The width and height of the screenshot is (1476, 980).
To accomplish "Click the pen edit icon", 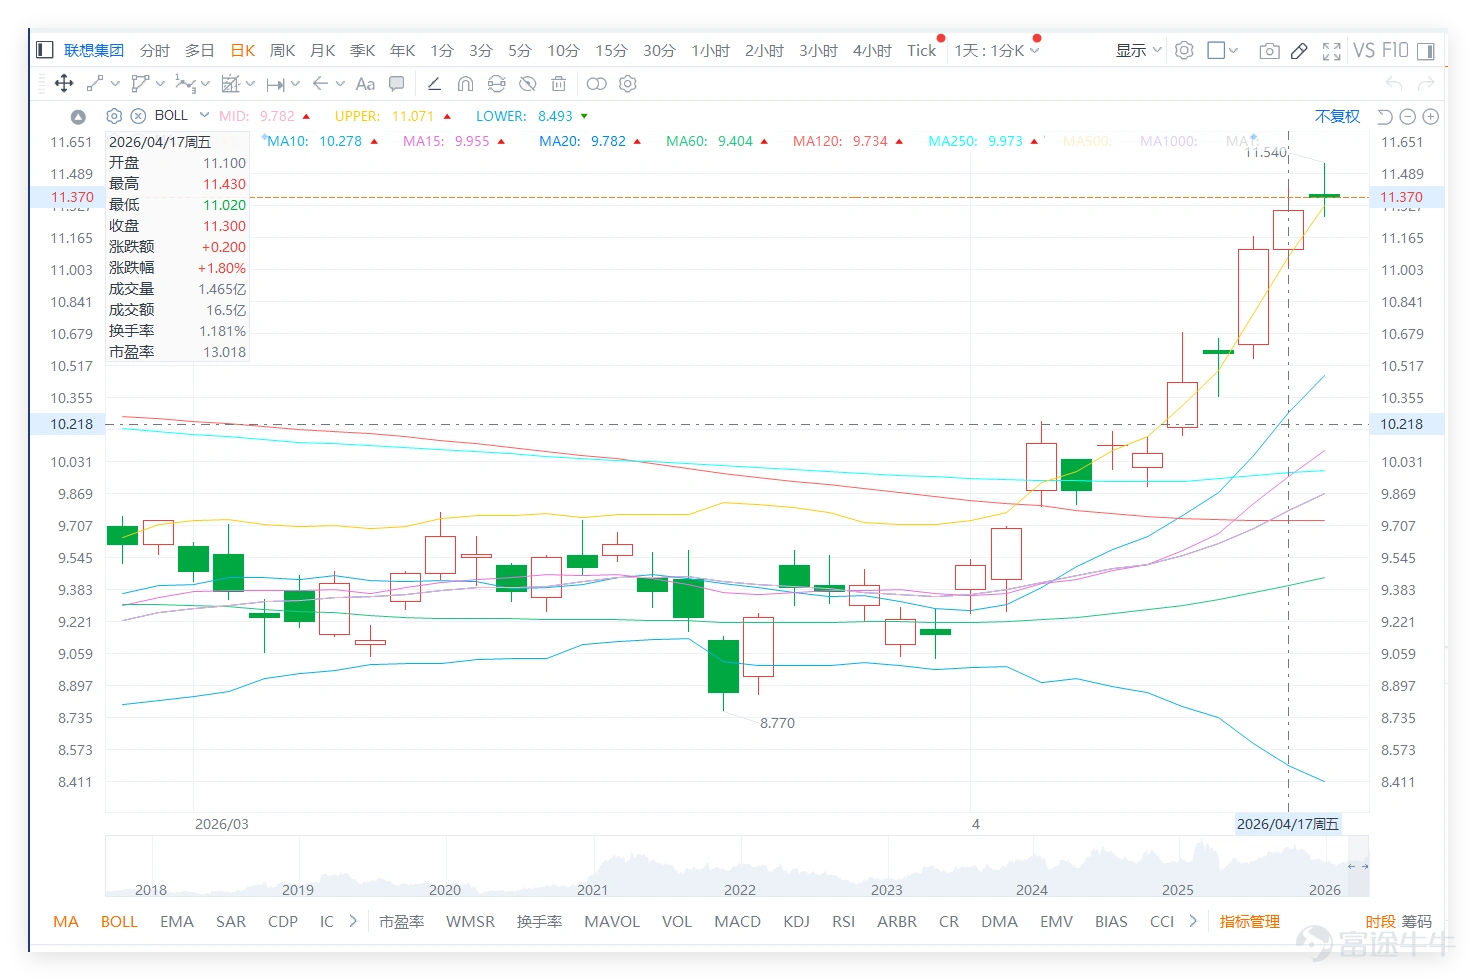I will [x=1299, y=51].
